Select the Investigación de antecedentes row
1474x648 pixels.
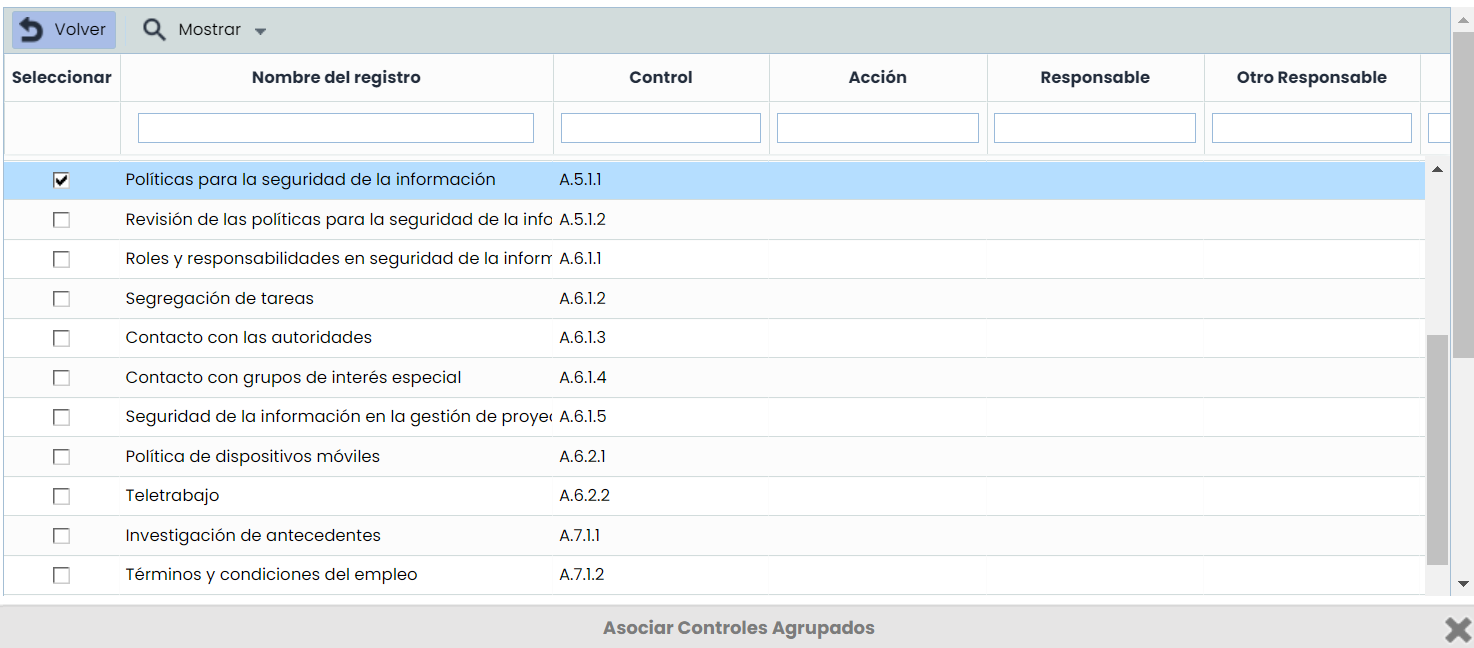pos(253,536)
